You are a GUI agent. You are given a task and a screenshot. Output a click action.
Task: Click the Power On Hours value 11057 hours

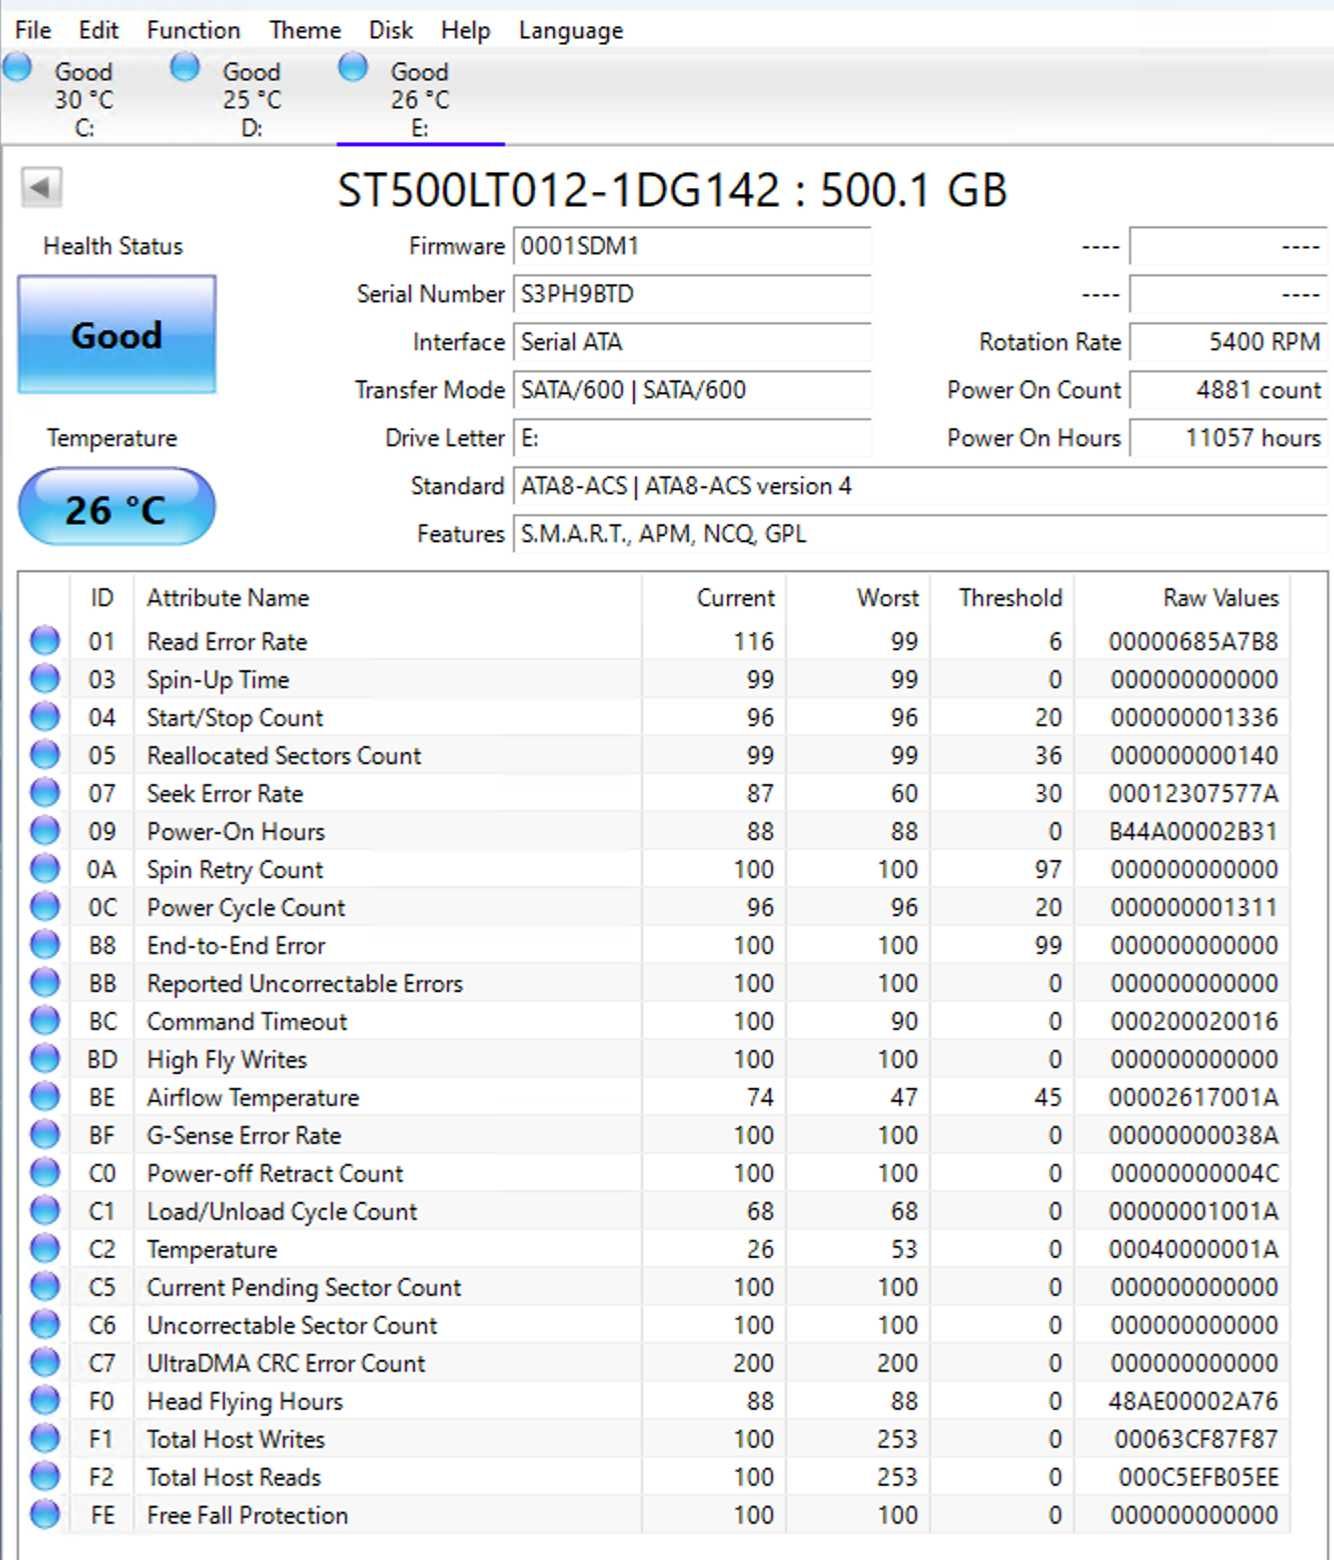[1227, 438]
